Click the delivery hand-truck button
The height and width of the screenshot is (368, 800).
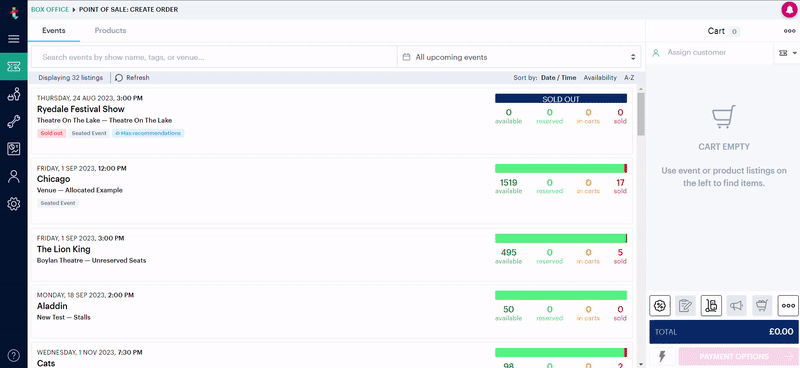(x=711, y=306)
